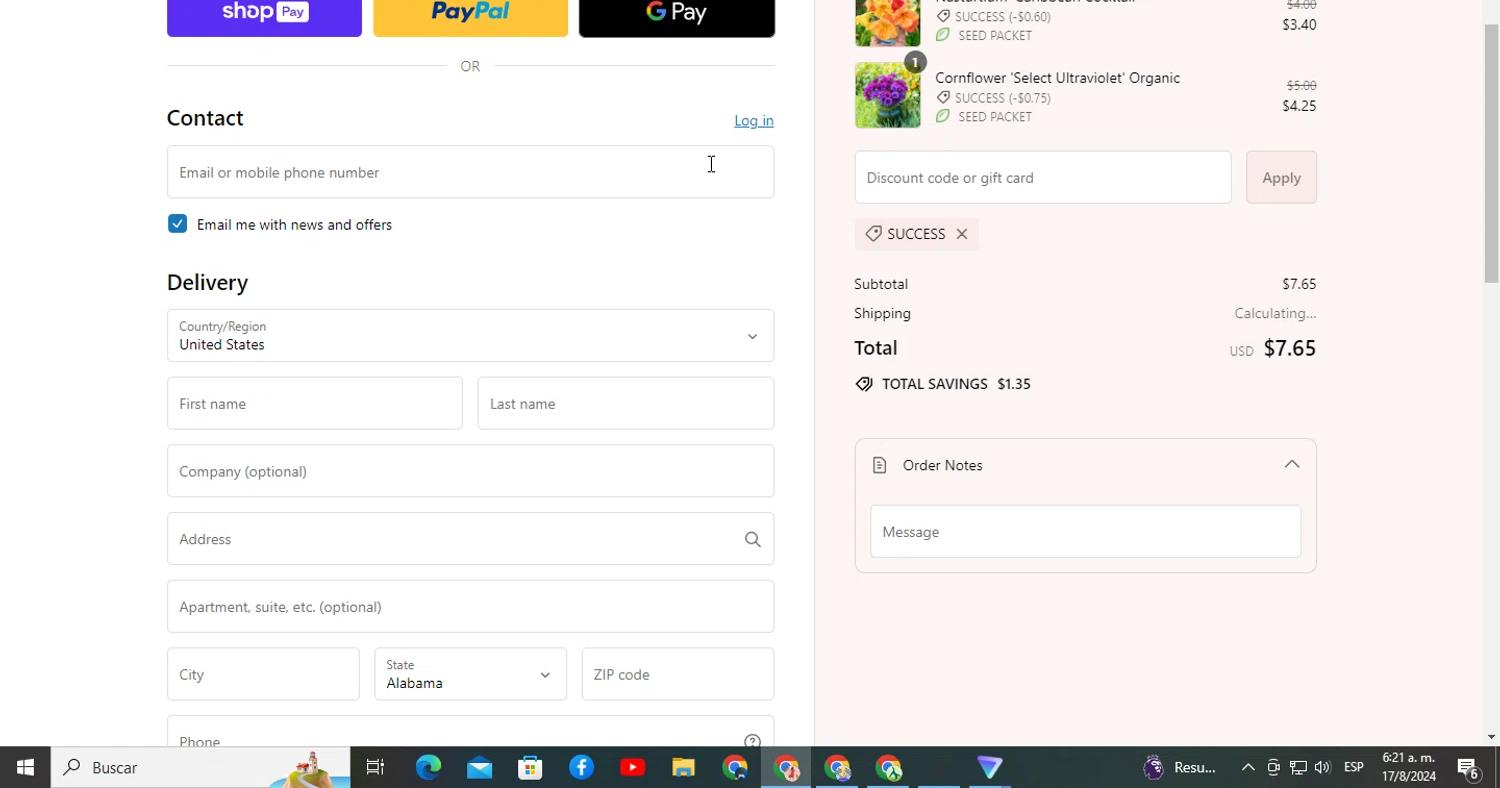The width and height of the screenshot is (1500, 788).
Task: Click the address search magnifier icon
Action: [x=753, y=540]
